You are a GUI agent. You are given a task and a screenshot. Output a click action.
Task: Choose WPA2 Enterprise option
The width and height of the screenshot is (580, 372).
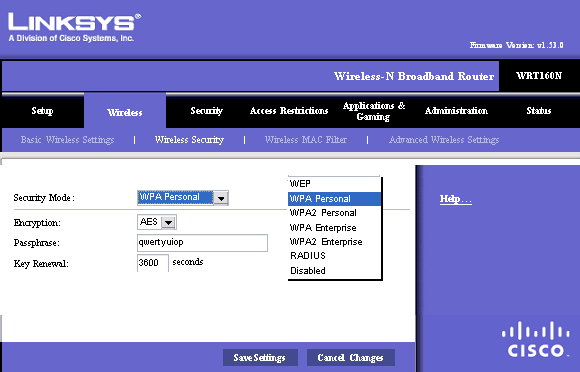tap(334, 242)
